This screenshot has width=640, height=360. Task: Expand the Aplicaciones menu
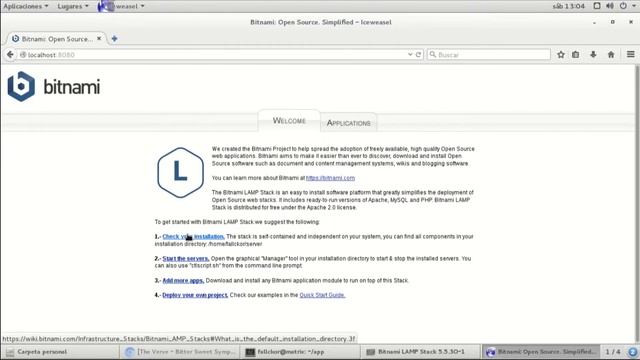tap(26, 6)
